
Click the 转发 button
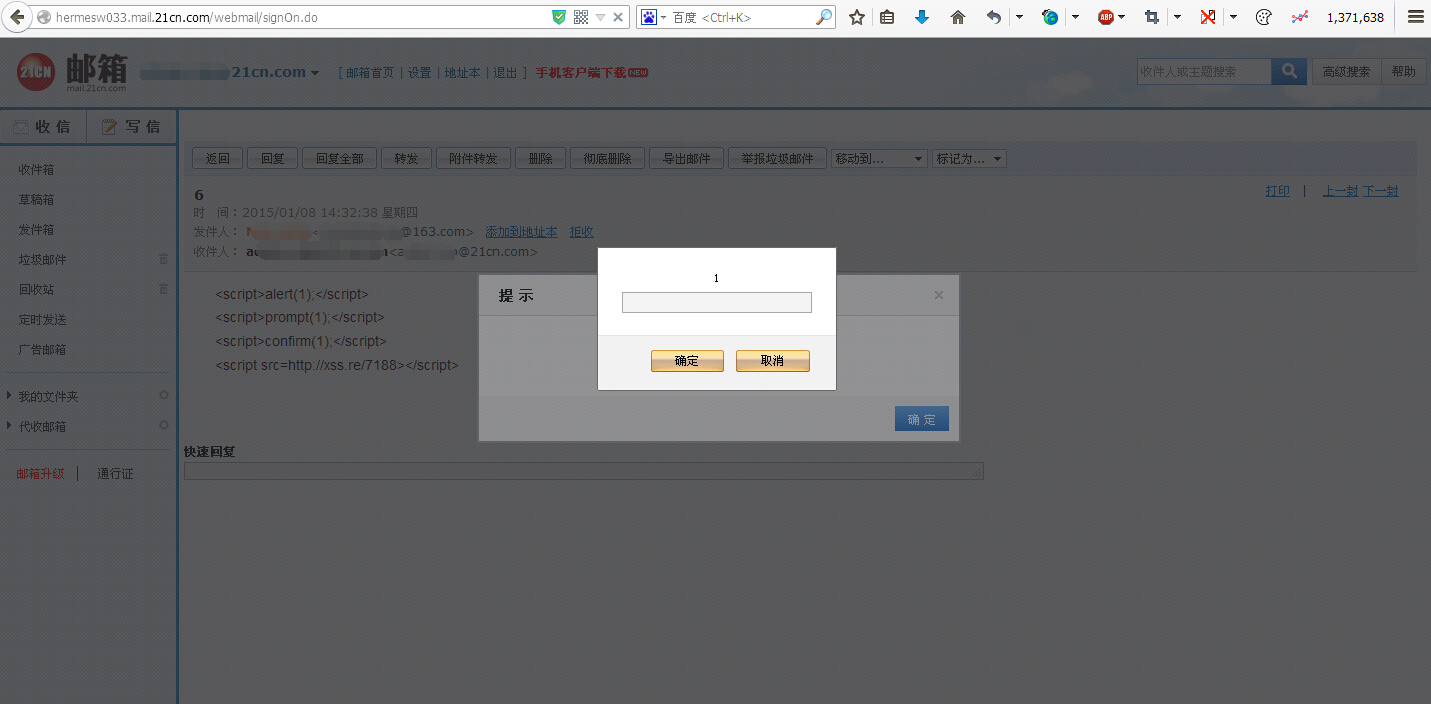pos(406,159)
